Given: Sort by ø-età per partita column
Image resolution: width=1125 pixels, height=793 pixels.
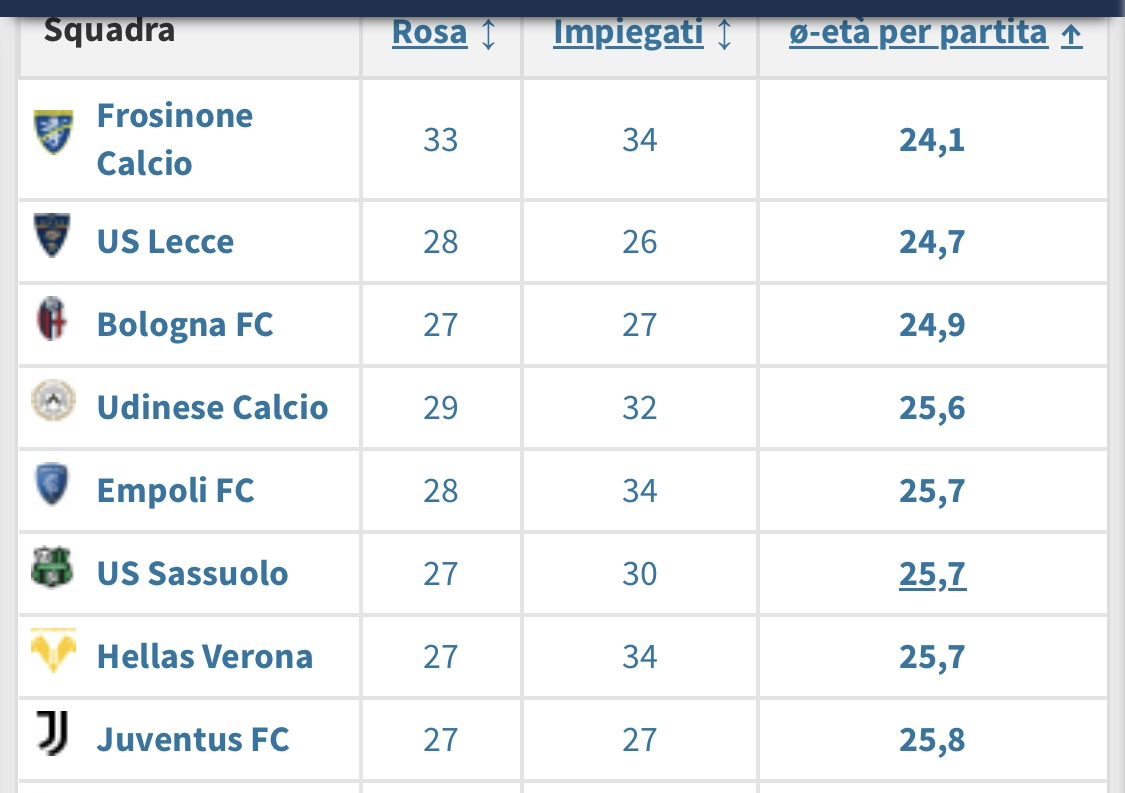Looking at the screenshot, I should click(918, 32).
